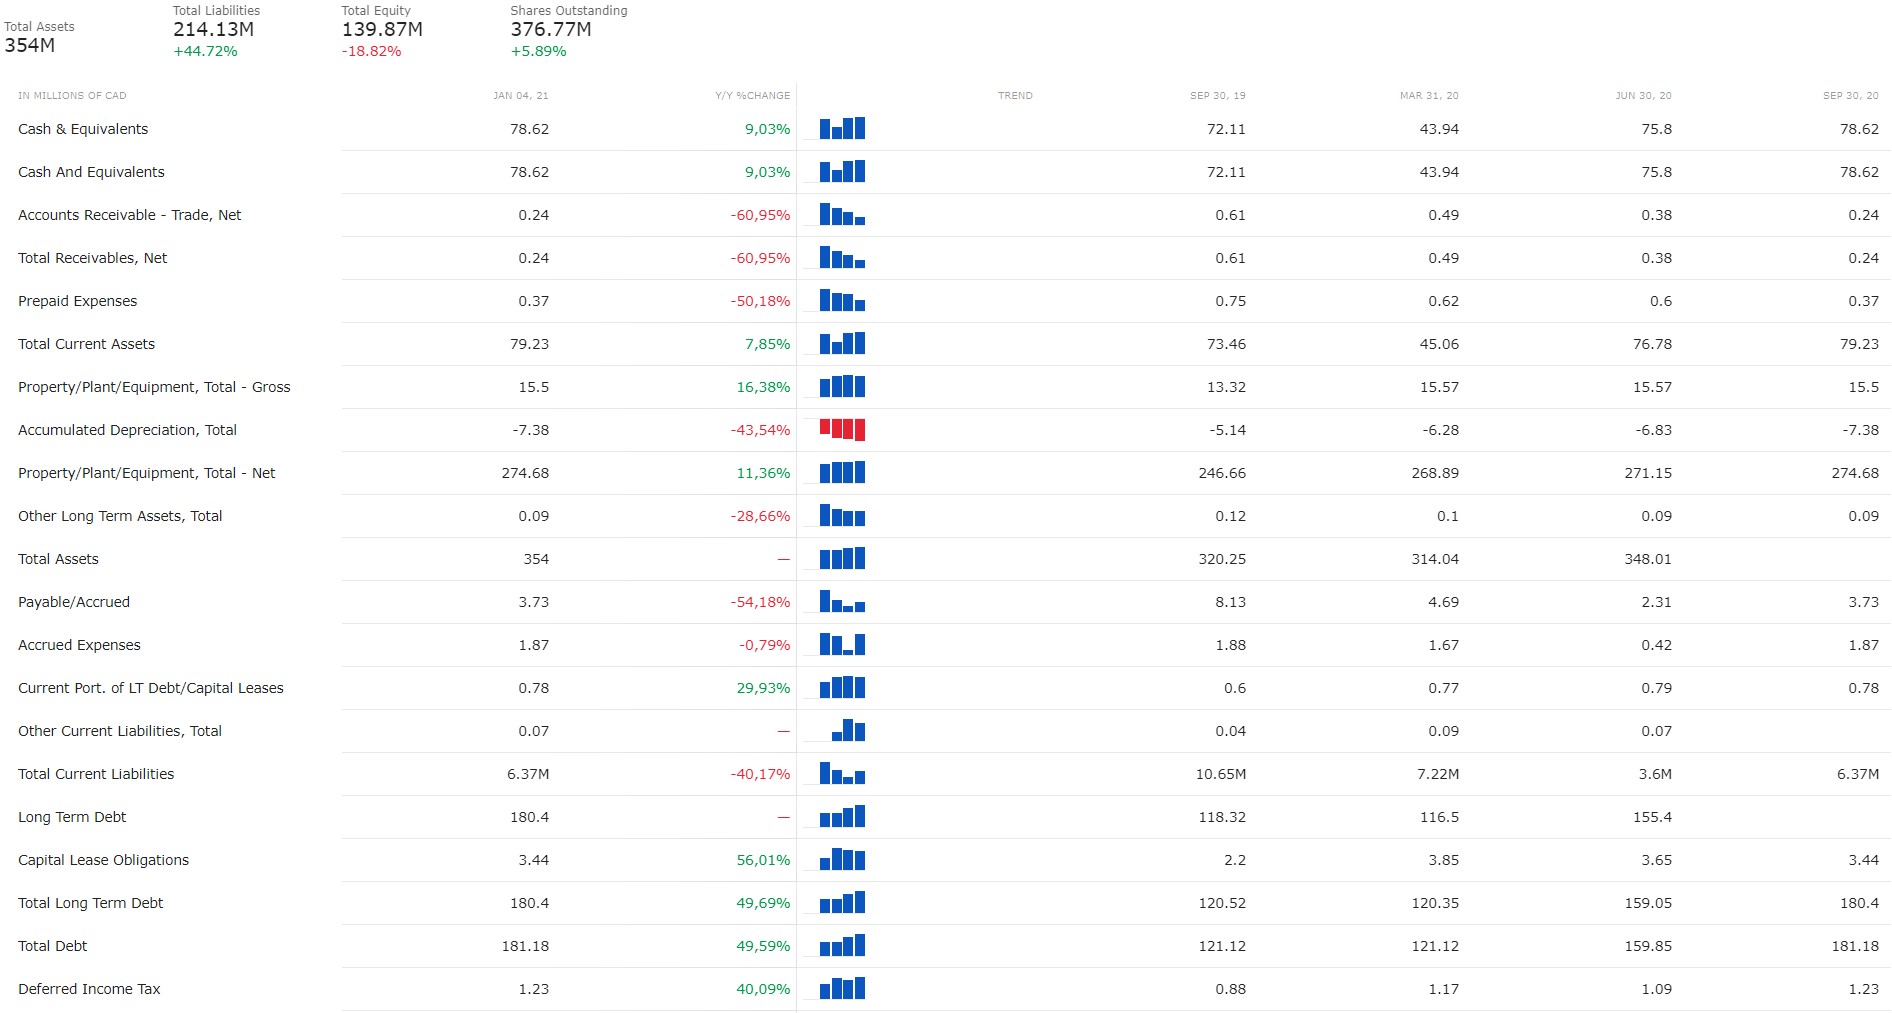Click the SEP 30, 19 column header

pyautogui.click(x=1217, y=96)
